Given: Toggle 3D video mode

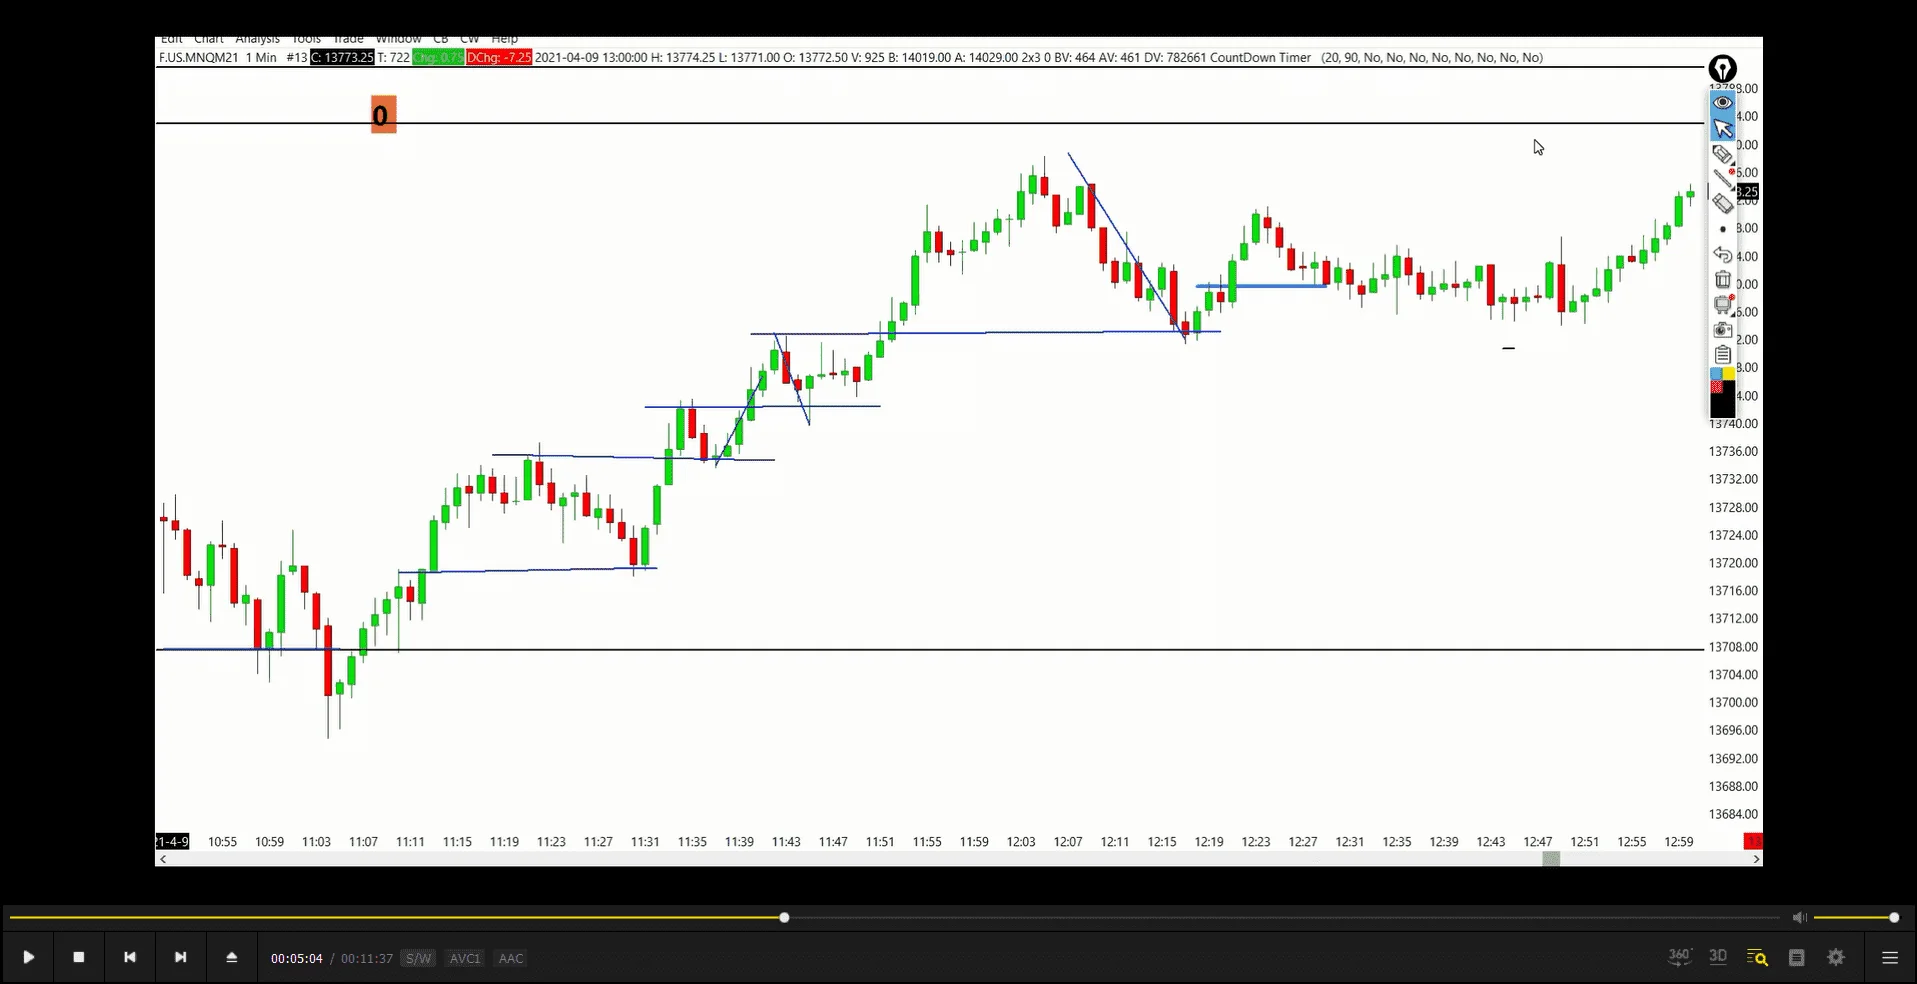Looking at the screenshot, I should coord(1718,957).
